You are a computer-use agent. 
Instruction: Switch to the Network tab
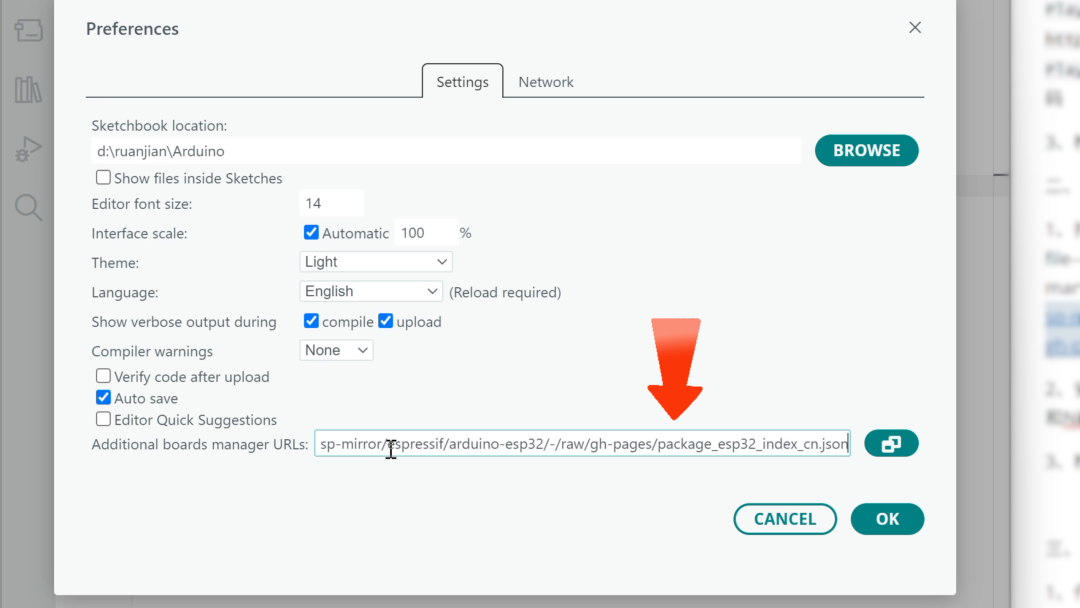[x=546, y=82]
